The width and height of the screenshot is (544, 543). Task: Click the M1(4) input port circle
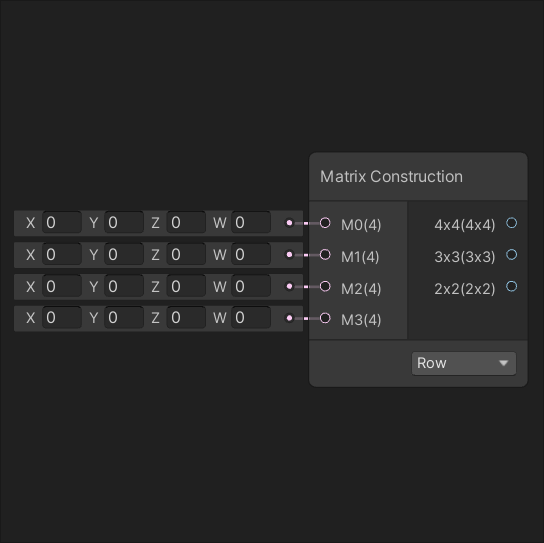pyautogui.click(x=325, y=255)
